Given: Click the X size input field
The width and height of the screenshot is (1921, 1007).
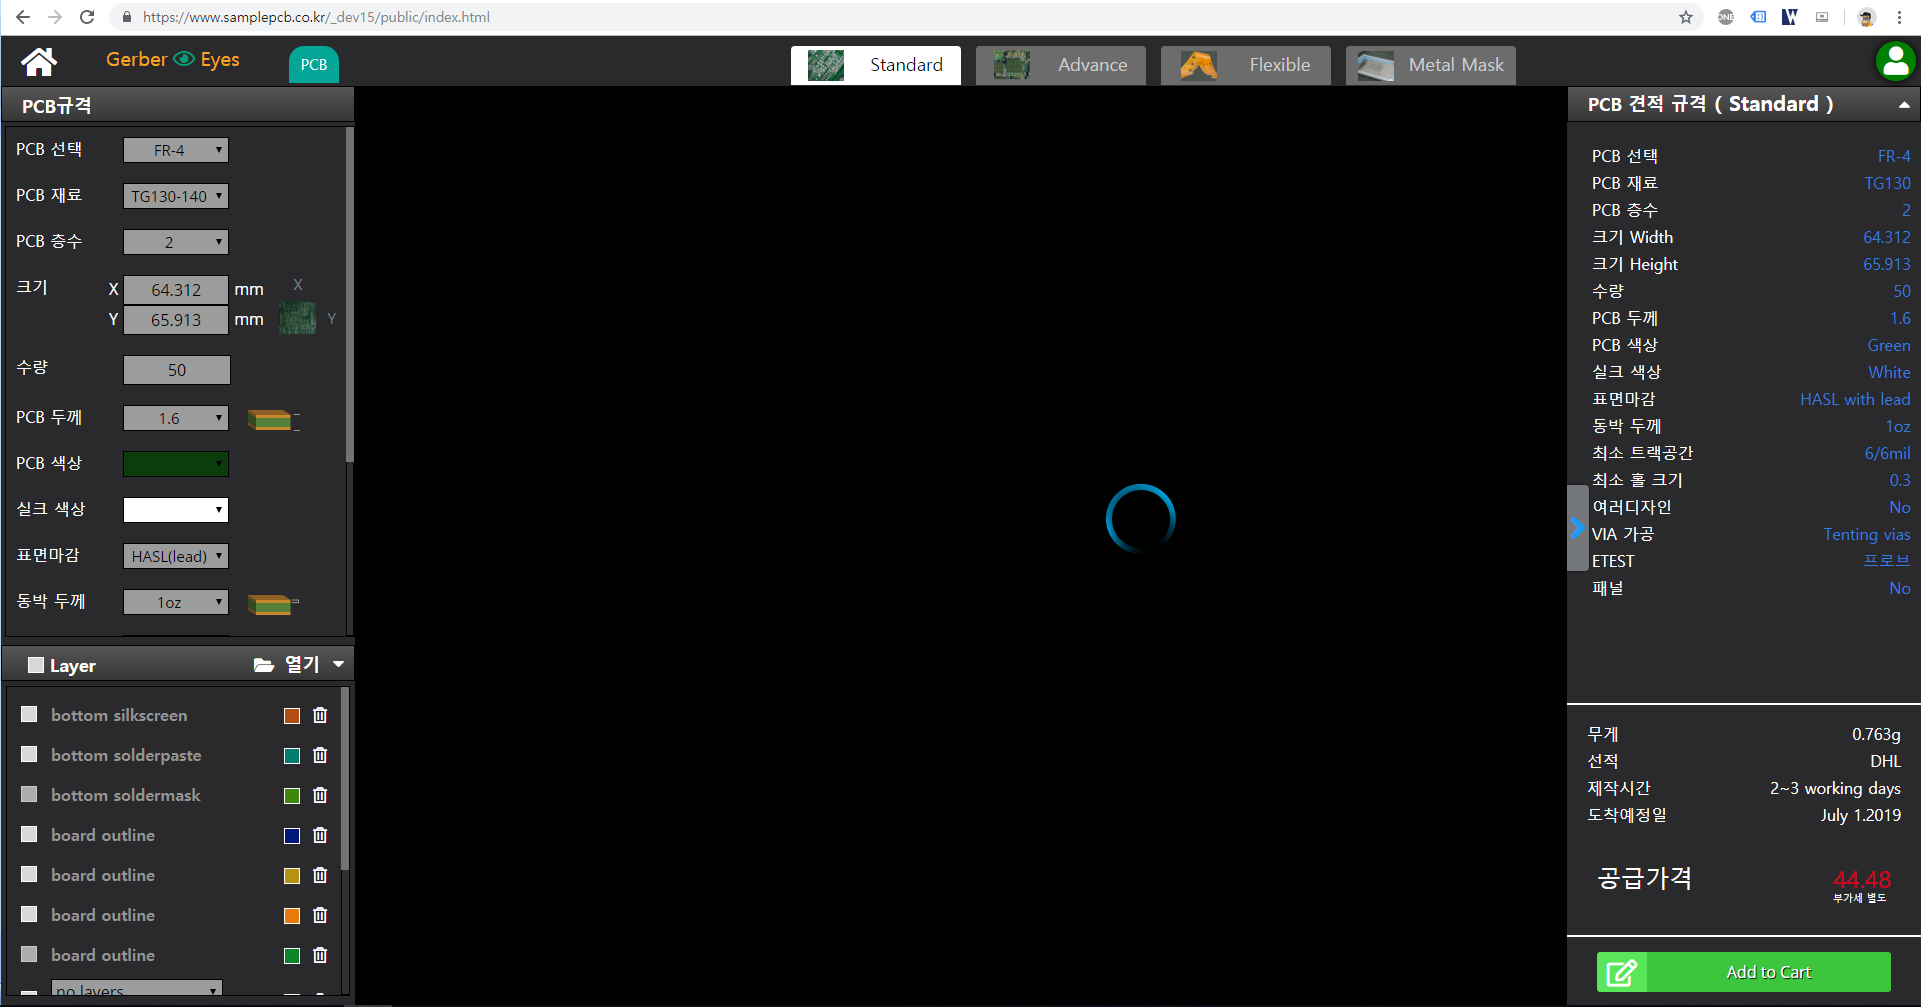Looking at the screenshot, I should (x=176, y=290).
